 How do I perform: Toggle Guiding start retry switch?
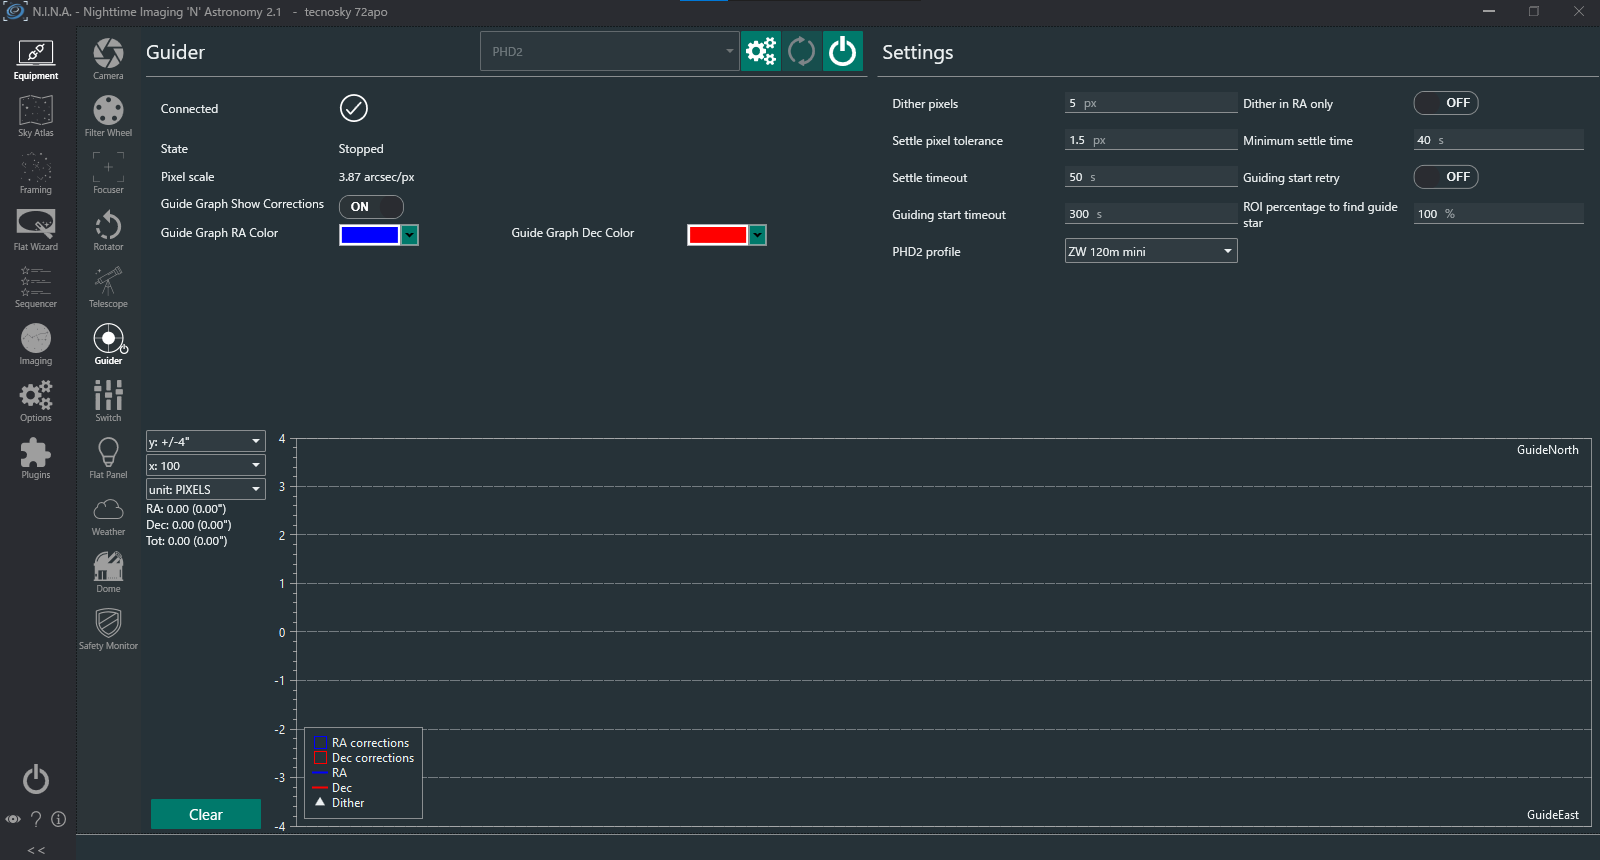click(x=1446, y=177)
